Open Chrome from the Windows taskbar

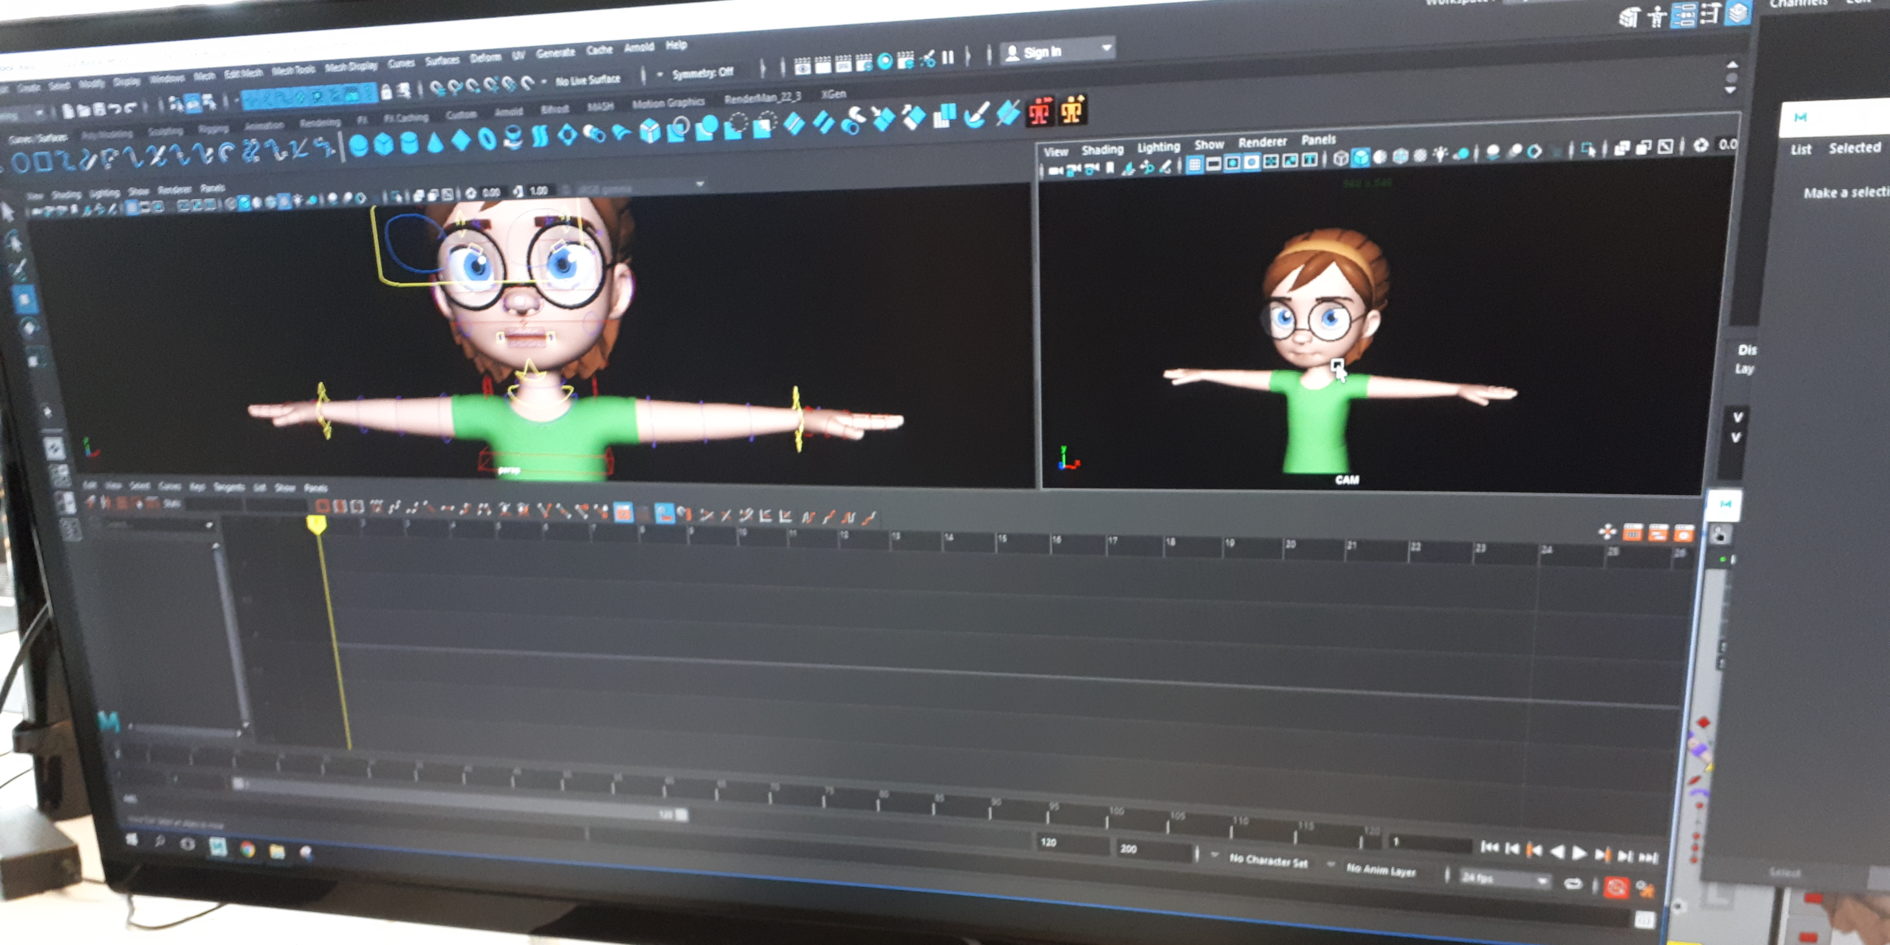pyautogui.click(x=247, y=850)
